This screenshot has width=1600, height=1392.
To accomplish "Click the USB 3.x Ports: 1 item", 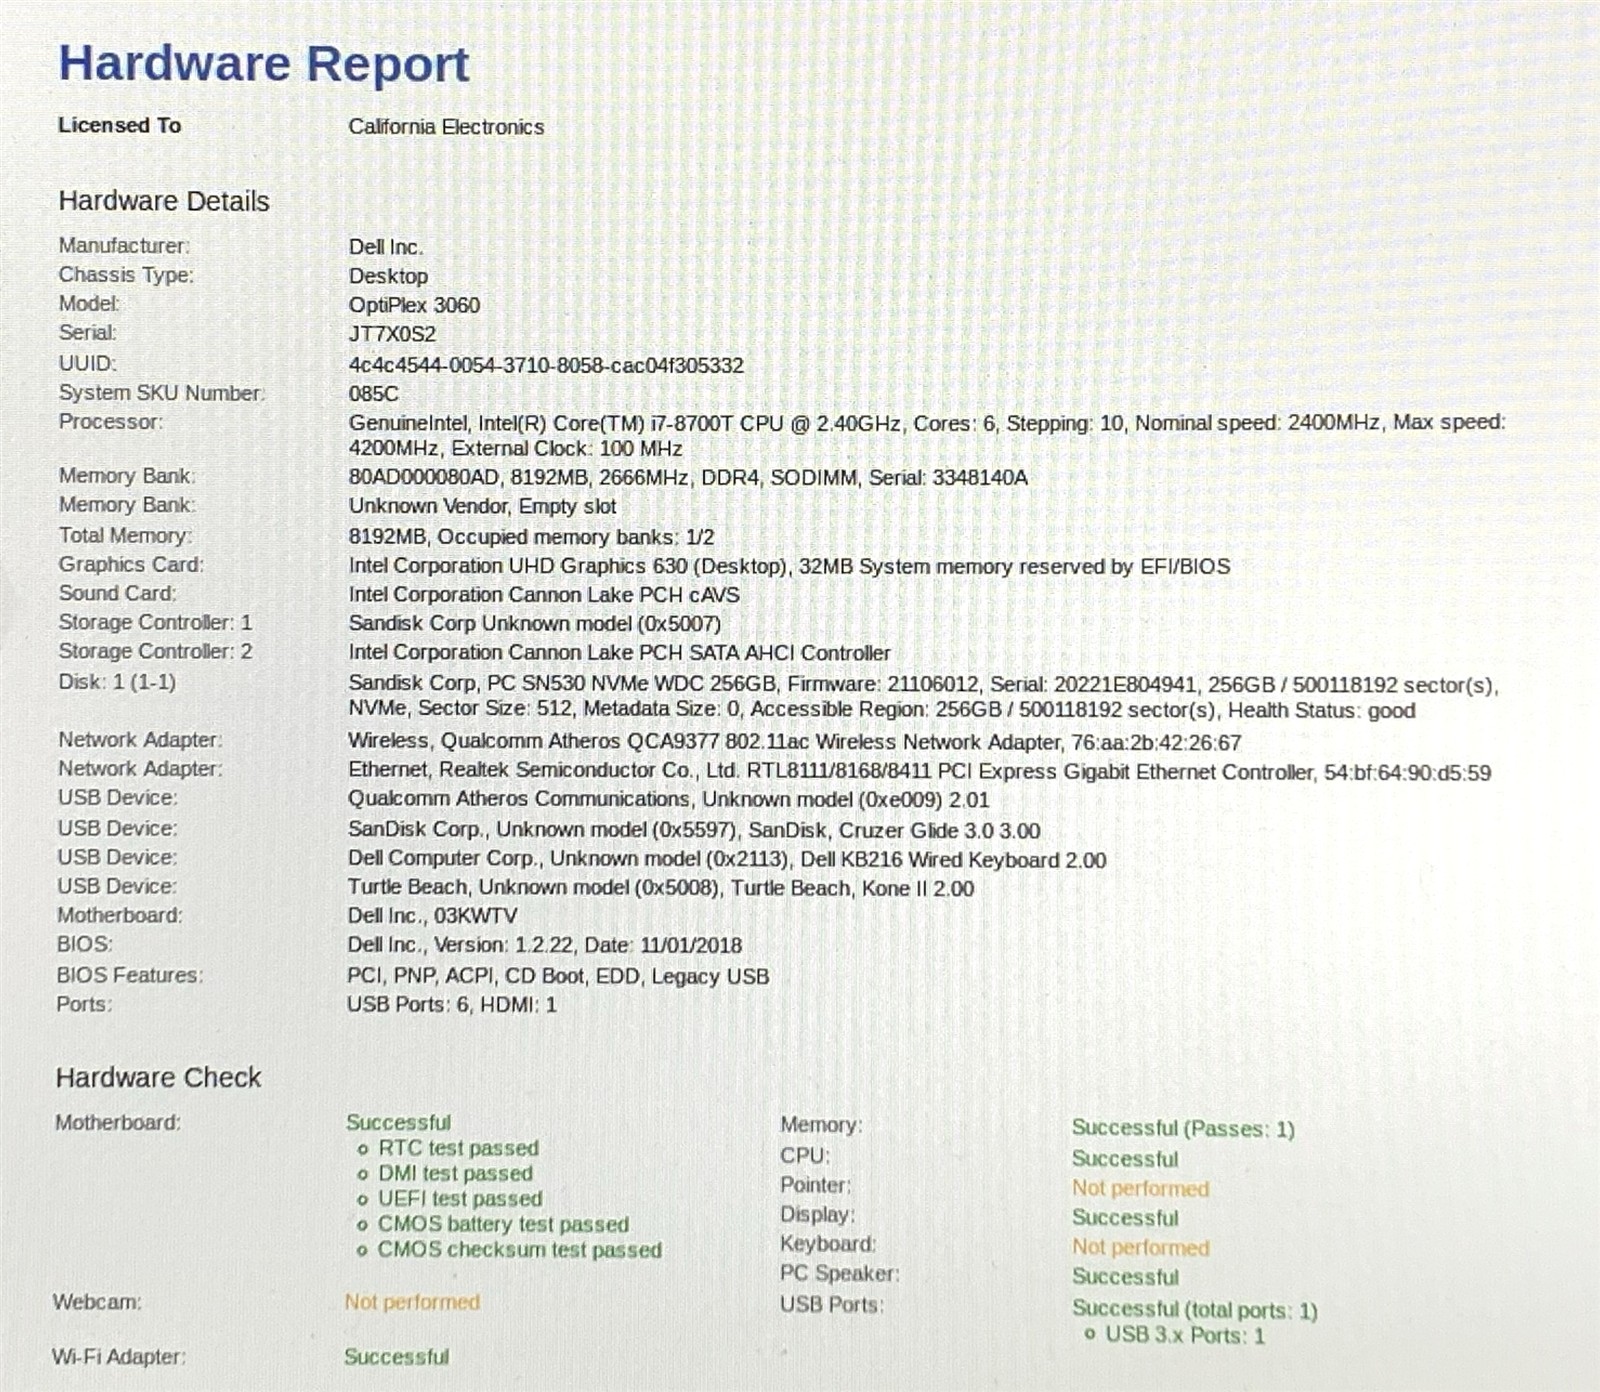I will pyautogui.click(x=1185, y=1335).
